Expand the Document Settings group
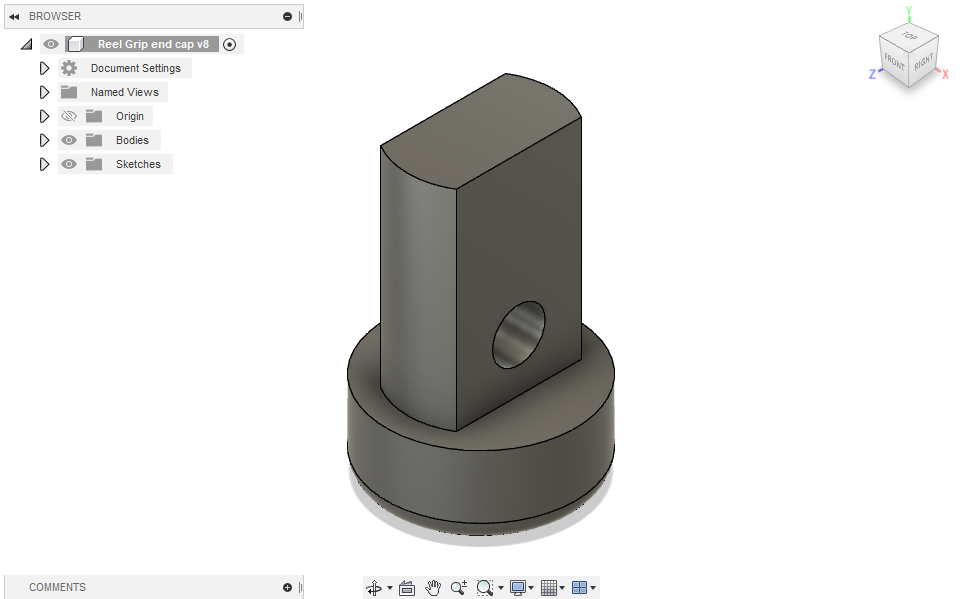962x599 pixels. pyautogui.click(x=44, y=68)
